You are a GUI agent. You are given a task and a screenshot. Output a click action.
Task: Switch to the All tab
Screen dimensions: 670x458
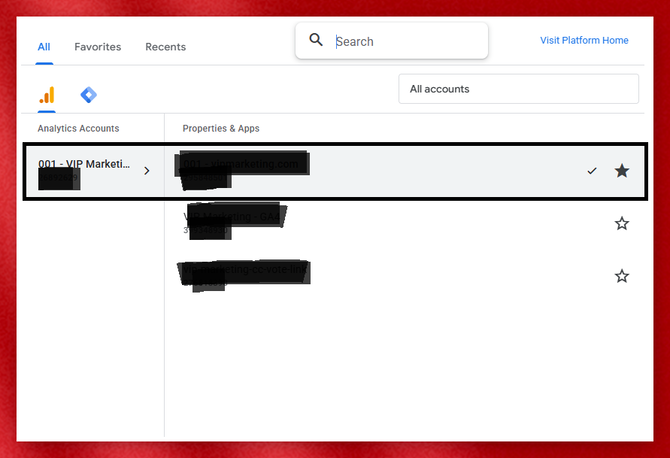pyautogui.click(x=44, y=47)
